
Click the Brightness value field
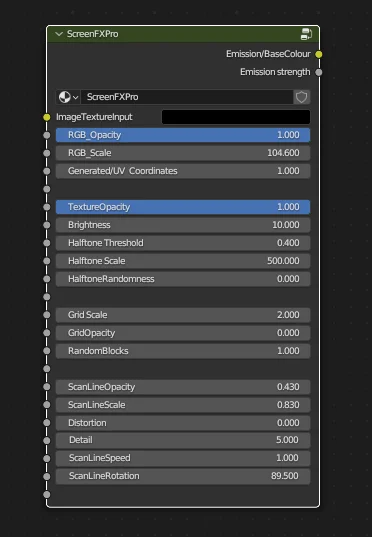(183, 225)
